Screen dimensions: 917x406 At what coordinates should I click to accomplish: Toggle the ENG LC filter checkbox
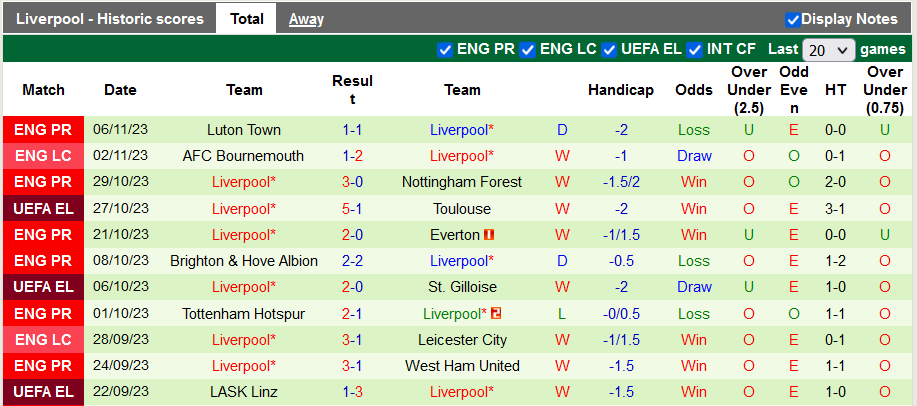pos(527,49)
